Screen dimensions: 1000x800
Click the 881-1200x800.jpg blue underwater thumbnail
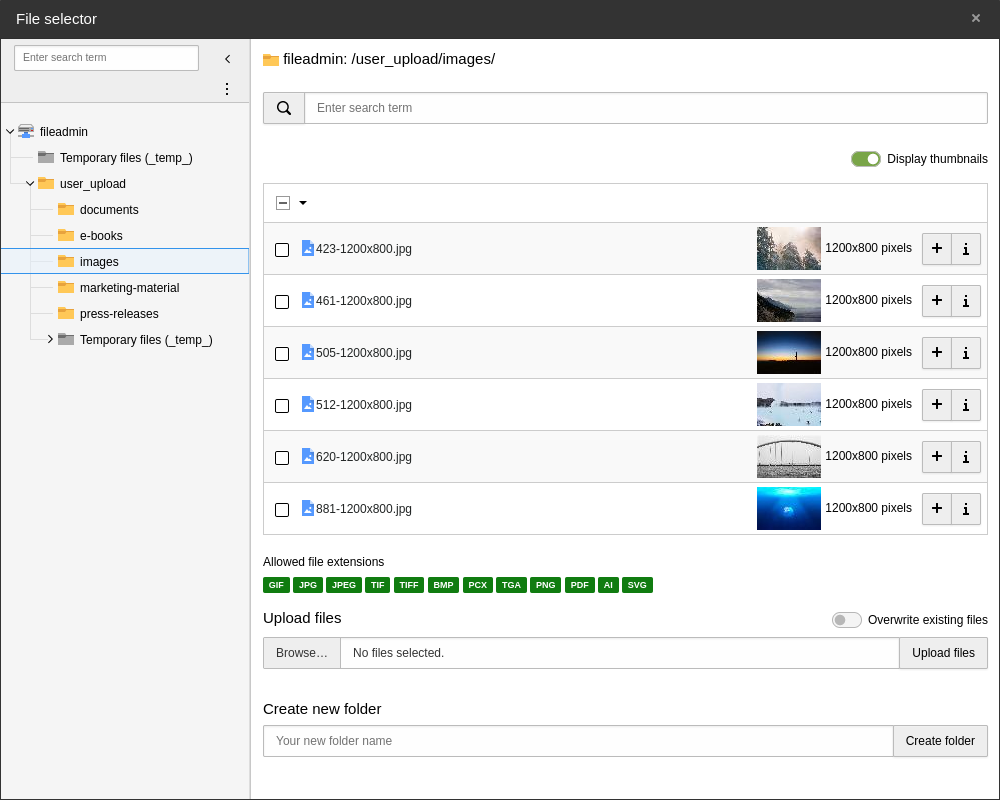(x=789, y=508)
